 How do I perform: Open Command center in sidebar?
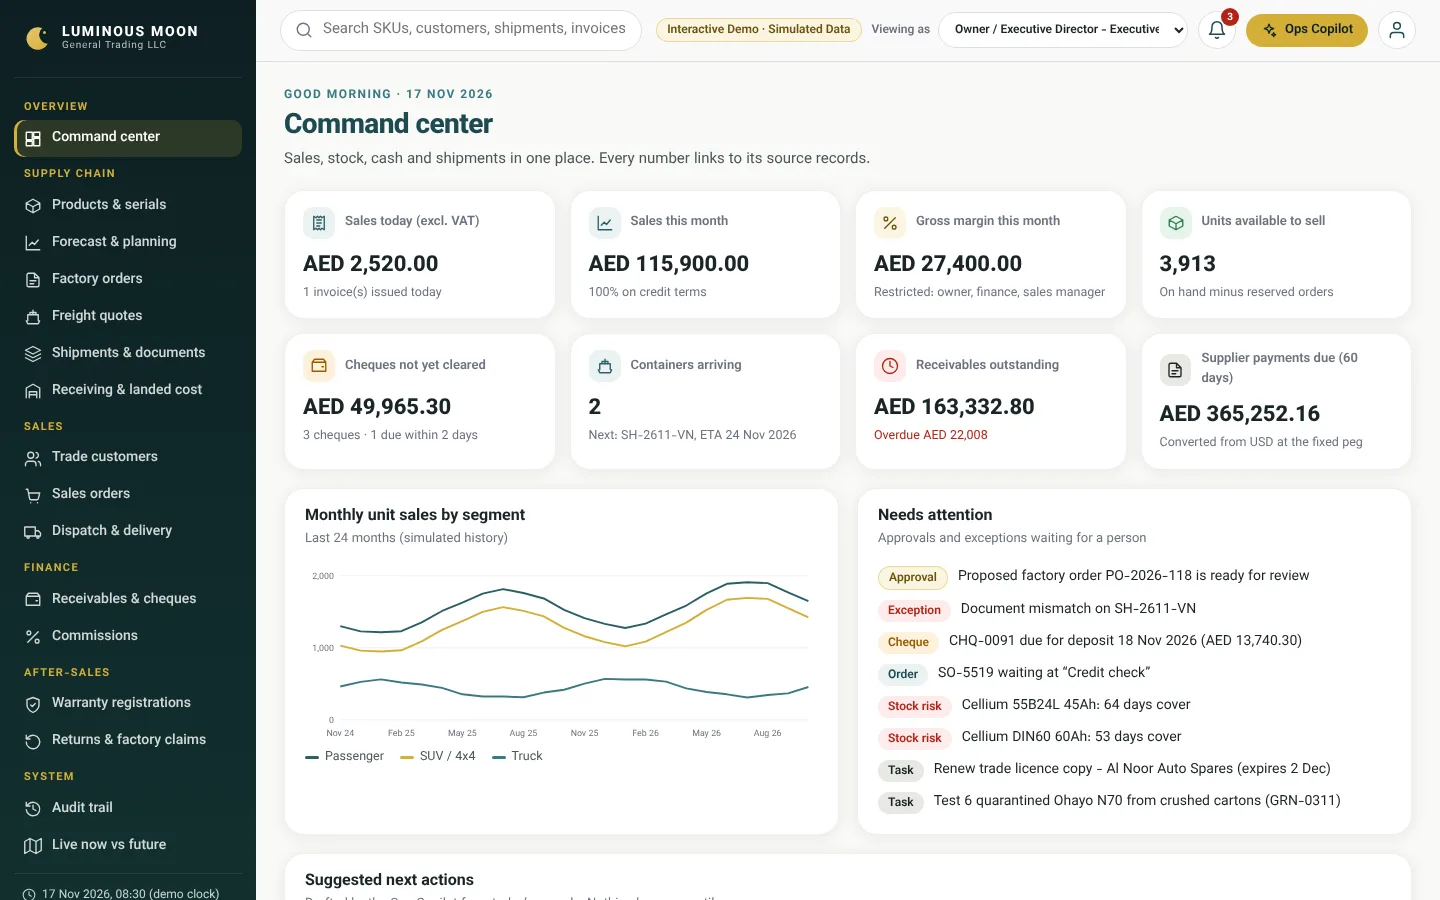point(128,138)
